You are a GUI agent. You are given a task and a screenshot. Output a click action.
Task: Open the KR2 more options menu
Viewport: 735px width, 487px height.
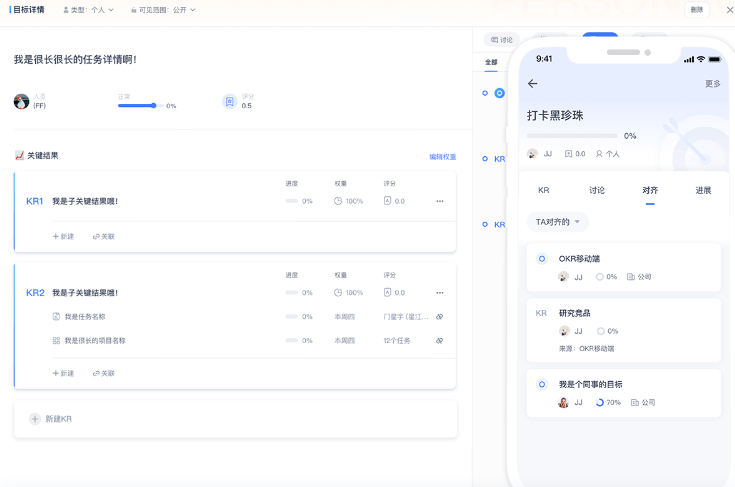[x=440, y=292]
